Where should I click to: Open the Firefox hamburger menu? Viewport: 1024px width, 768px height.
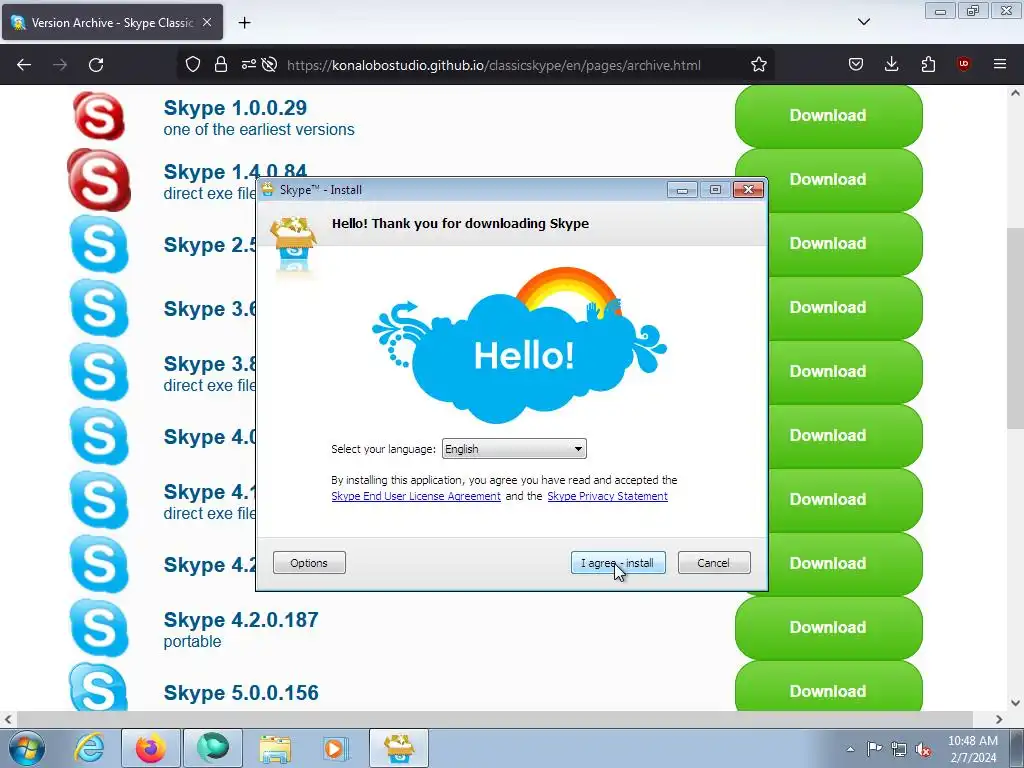(999, 64)
